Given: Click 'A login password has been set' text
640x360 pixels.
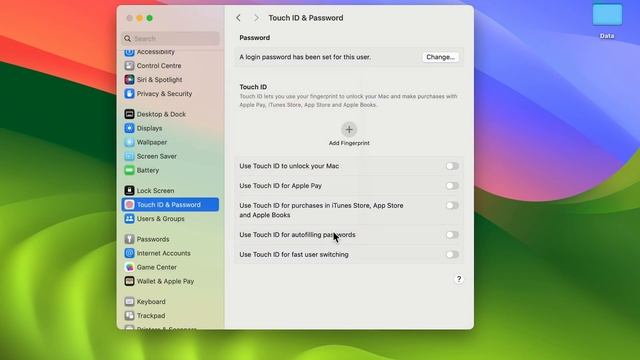Looking at the screenshot, I should pos(305,57).
